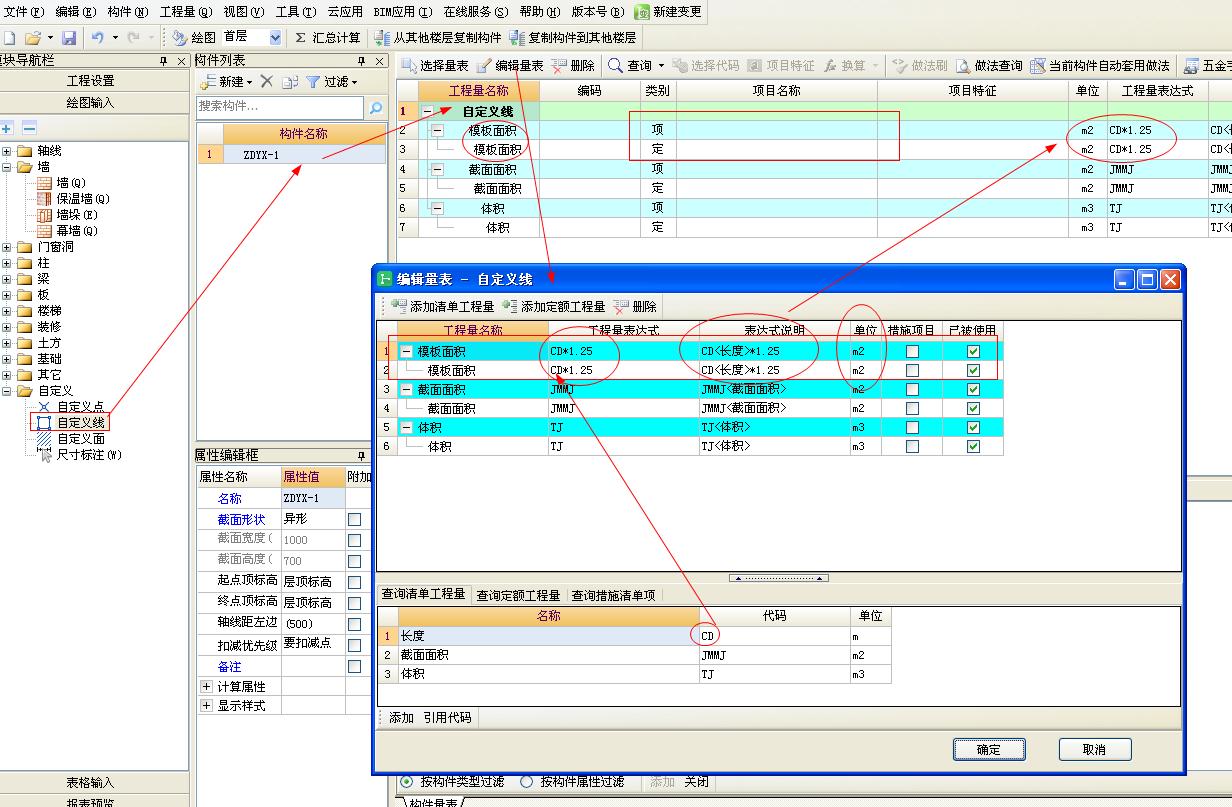
Task: Click 添加清单工程量 in dialog
Action: coord(443,307)
